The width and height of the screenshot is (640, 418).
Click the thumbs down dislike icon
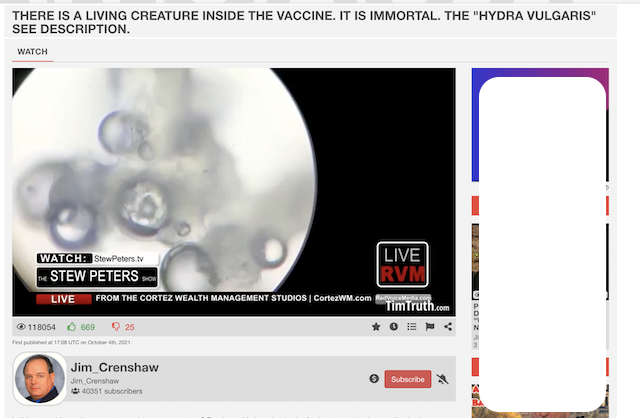pyautogui.click(x=116, y=327)
